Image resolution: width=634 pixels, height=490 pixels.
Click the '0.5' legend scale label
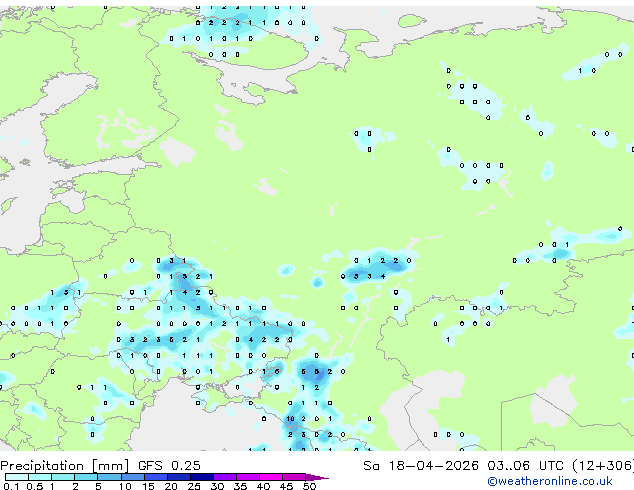pyautogui.click(x=34, y=486)
